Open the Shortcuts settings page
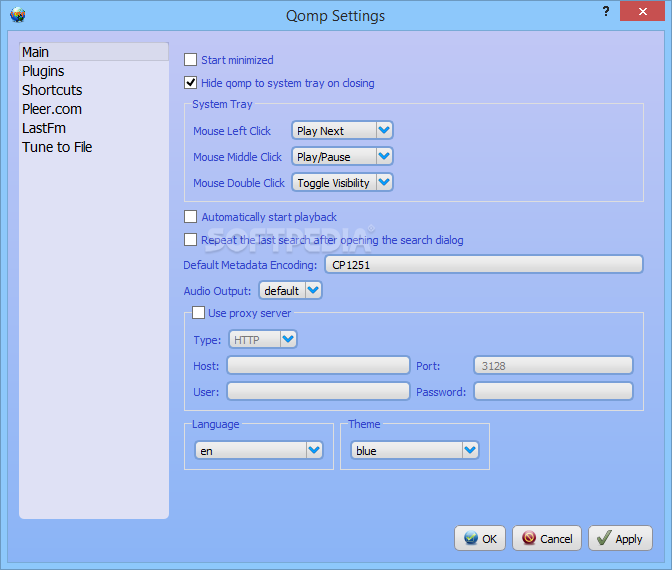Image resolution: width=672 pixels, height=570 pixels. pyautogui.click(x=94, y=90)
